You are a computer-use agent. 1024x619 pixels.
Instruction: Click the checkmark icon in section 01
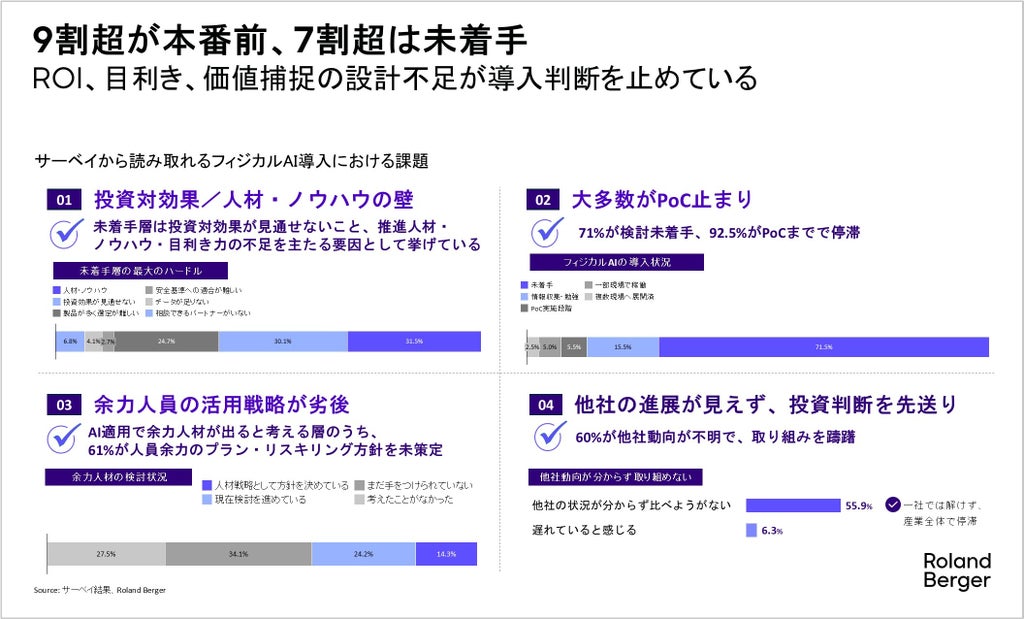(67, 234)
